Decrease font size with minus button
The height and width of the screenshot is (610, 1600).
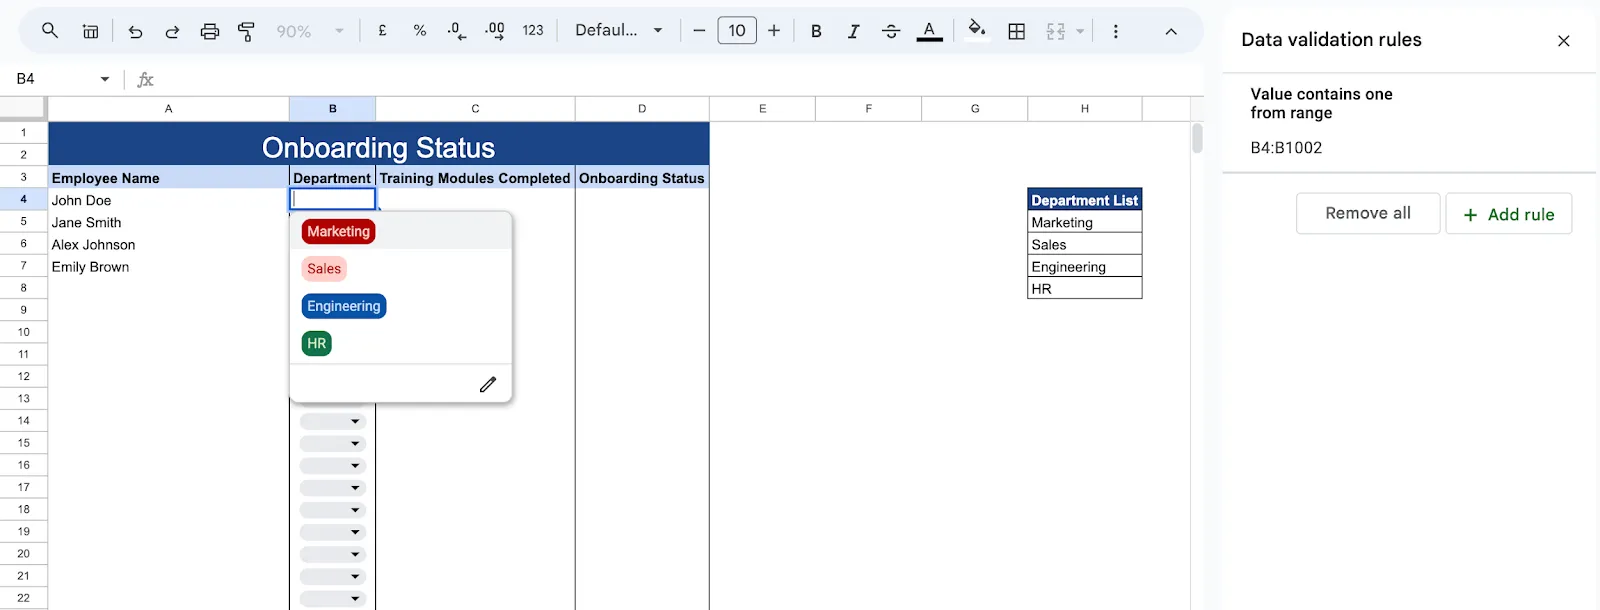699,31
